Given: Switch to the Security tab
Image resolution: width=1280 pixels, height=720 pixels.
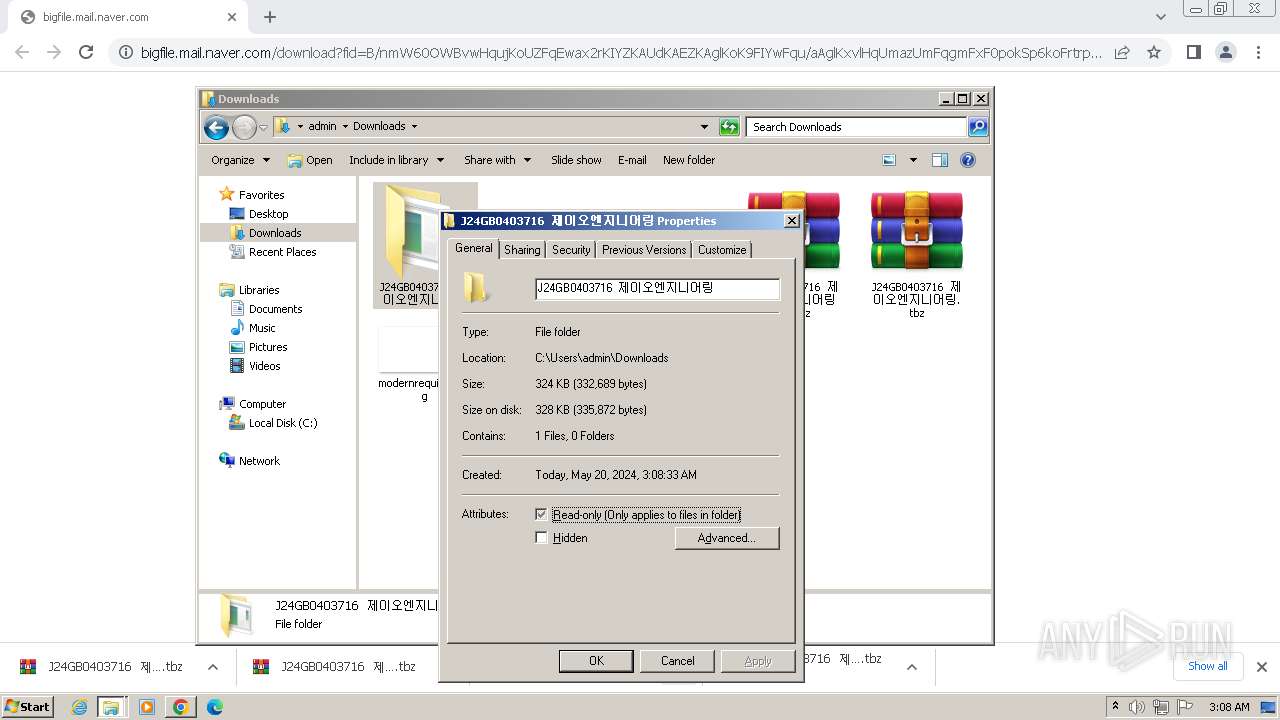Looking at the screenshot, I should 571,250.
